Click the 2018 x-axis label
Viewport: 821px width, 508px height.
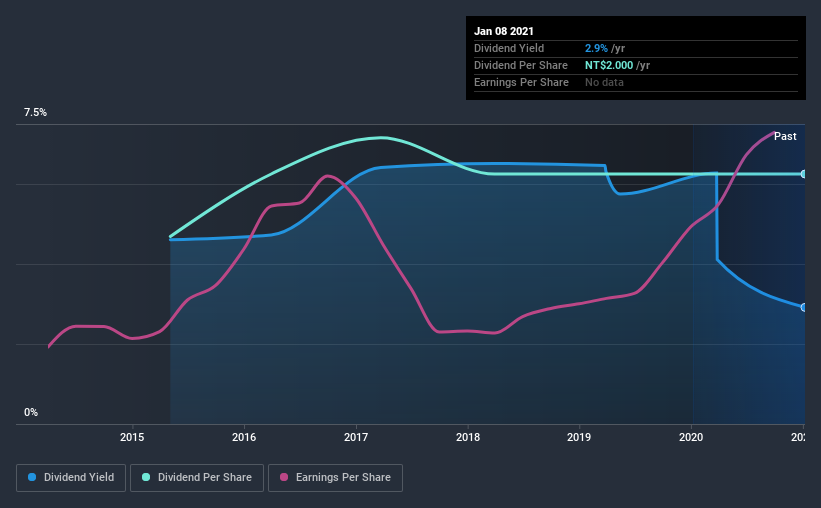(468, 437)
